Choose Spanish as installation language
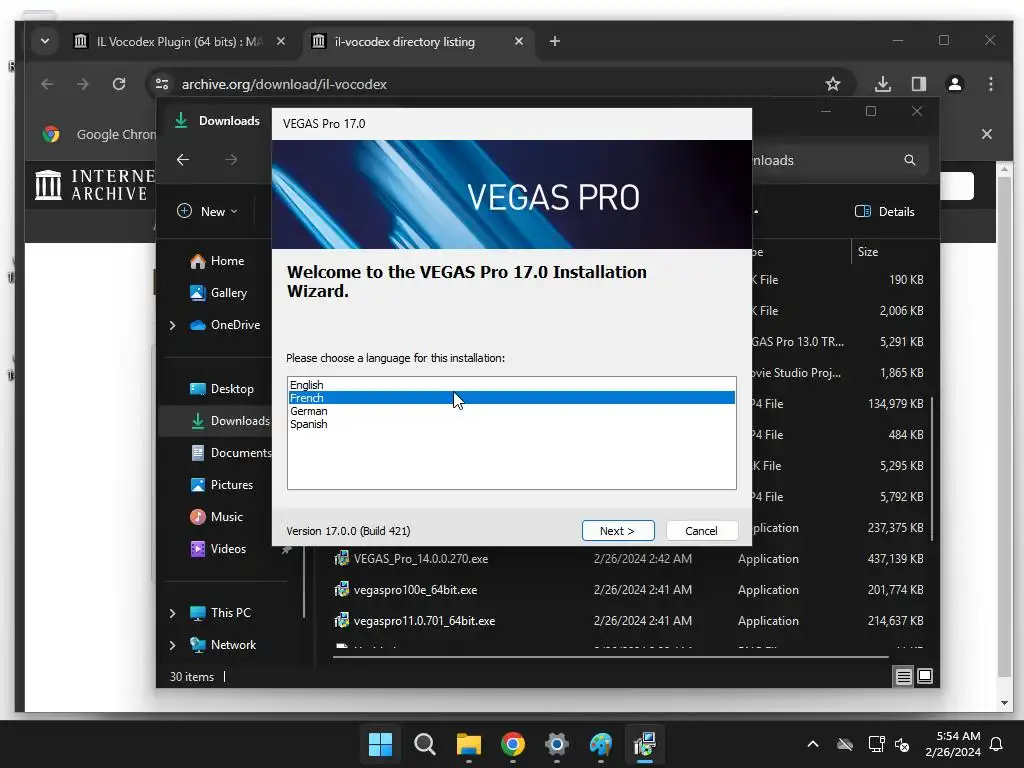Viewport: 1024px width, 768px height. coord(308,424)
